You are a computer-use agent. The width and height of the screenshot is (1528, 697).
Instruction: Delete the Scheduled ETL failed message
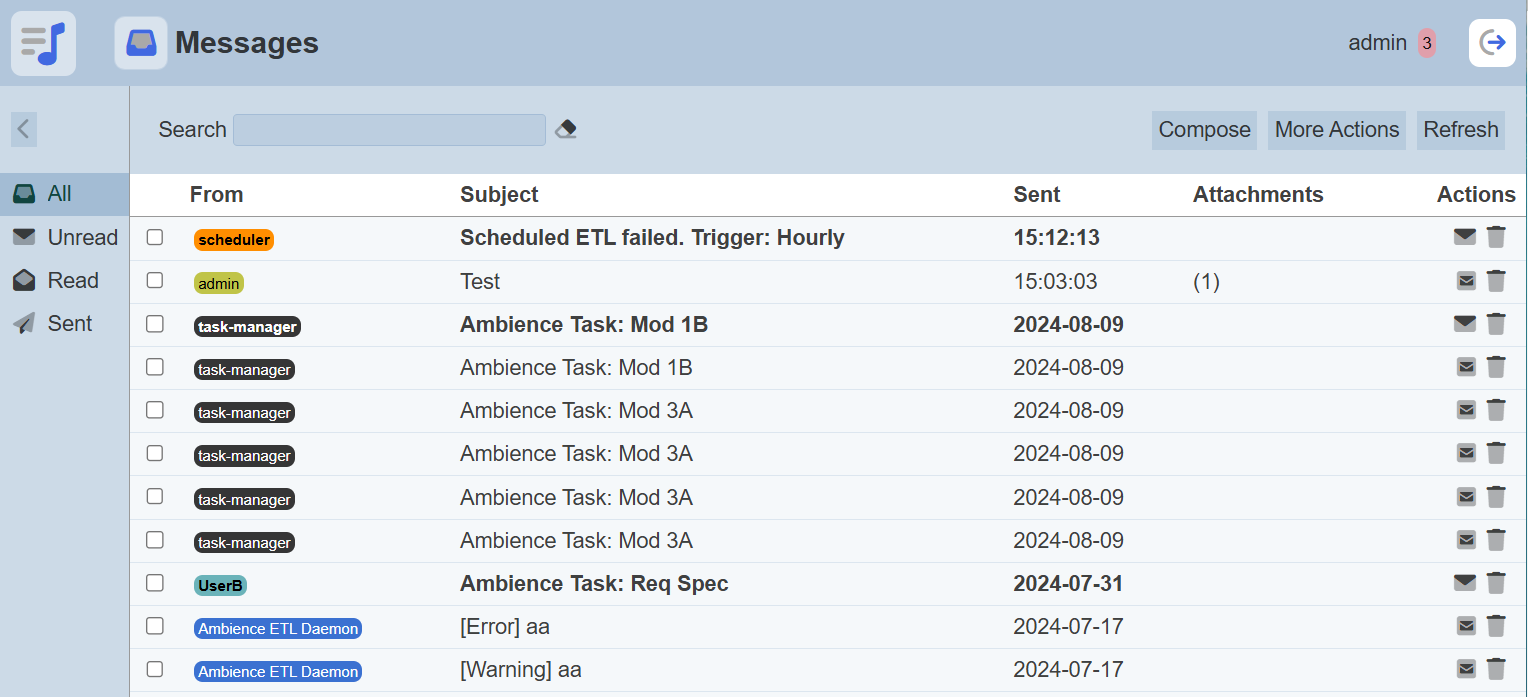click(1496, 237)
